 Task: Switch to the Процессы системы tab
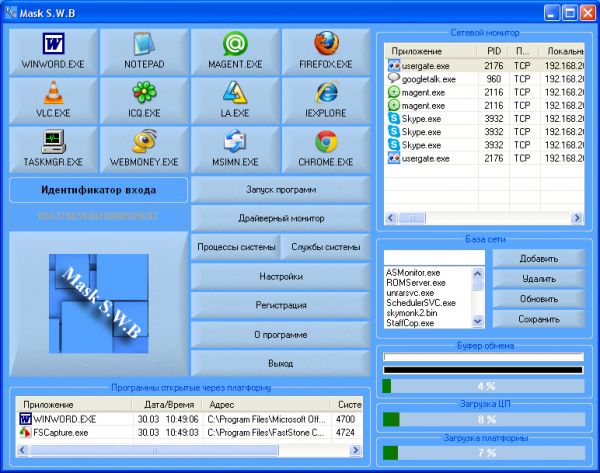(234, 247)
